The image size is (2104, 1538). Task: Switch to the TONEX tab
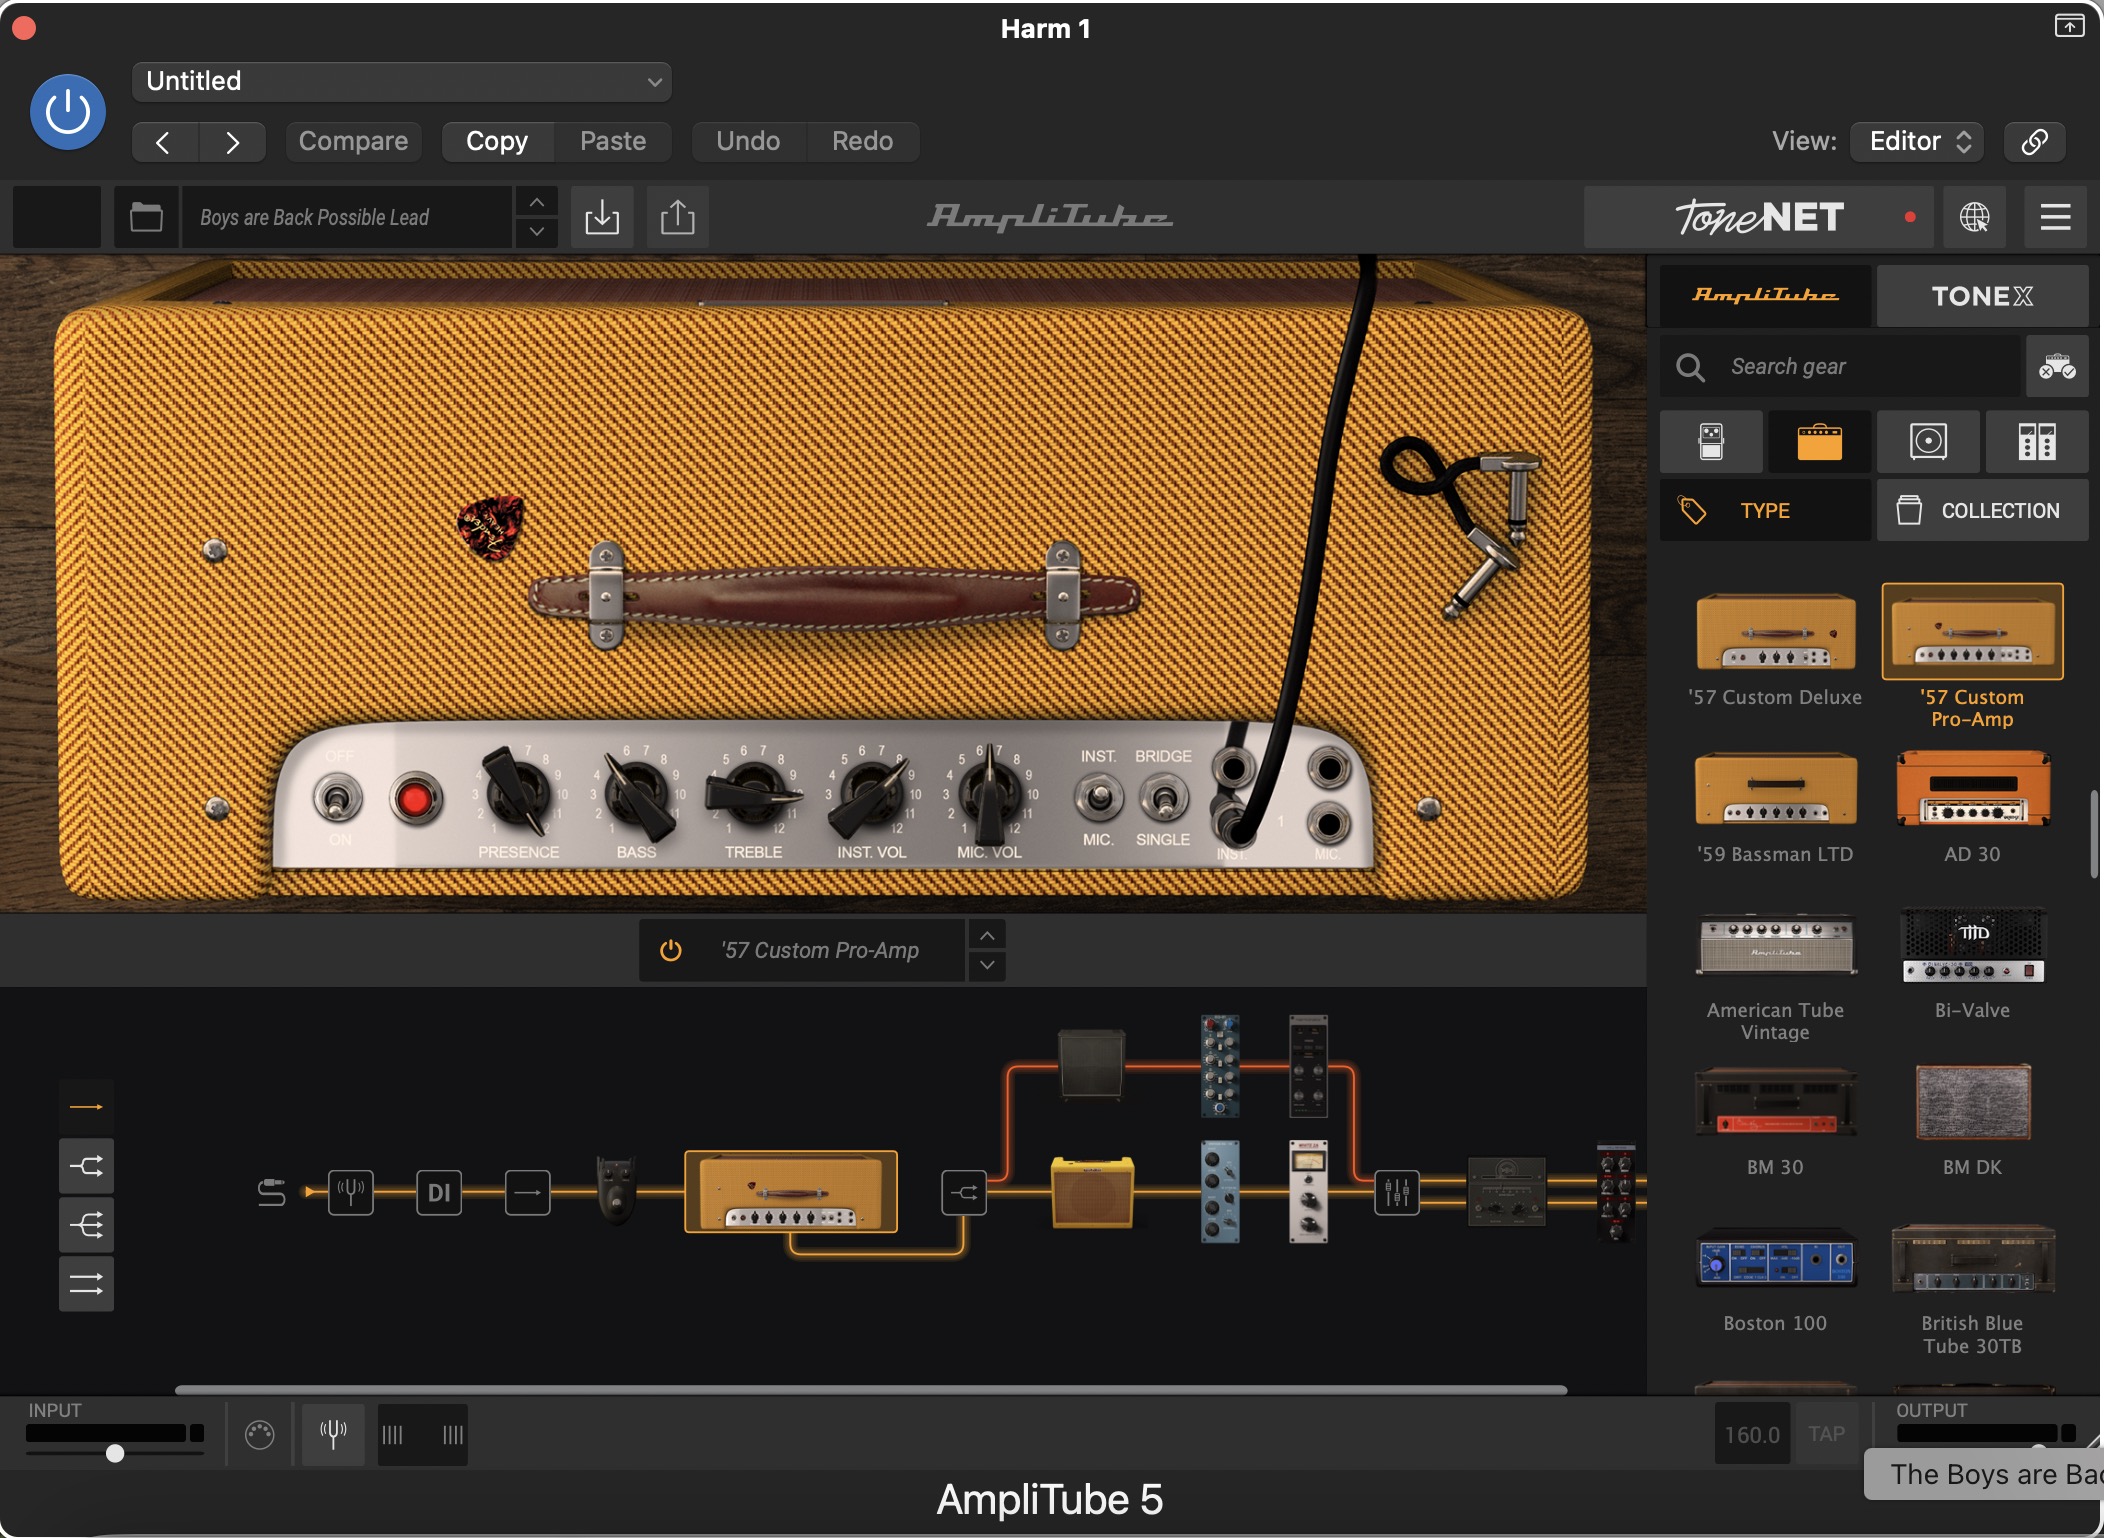[x=1982, y=295]
